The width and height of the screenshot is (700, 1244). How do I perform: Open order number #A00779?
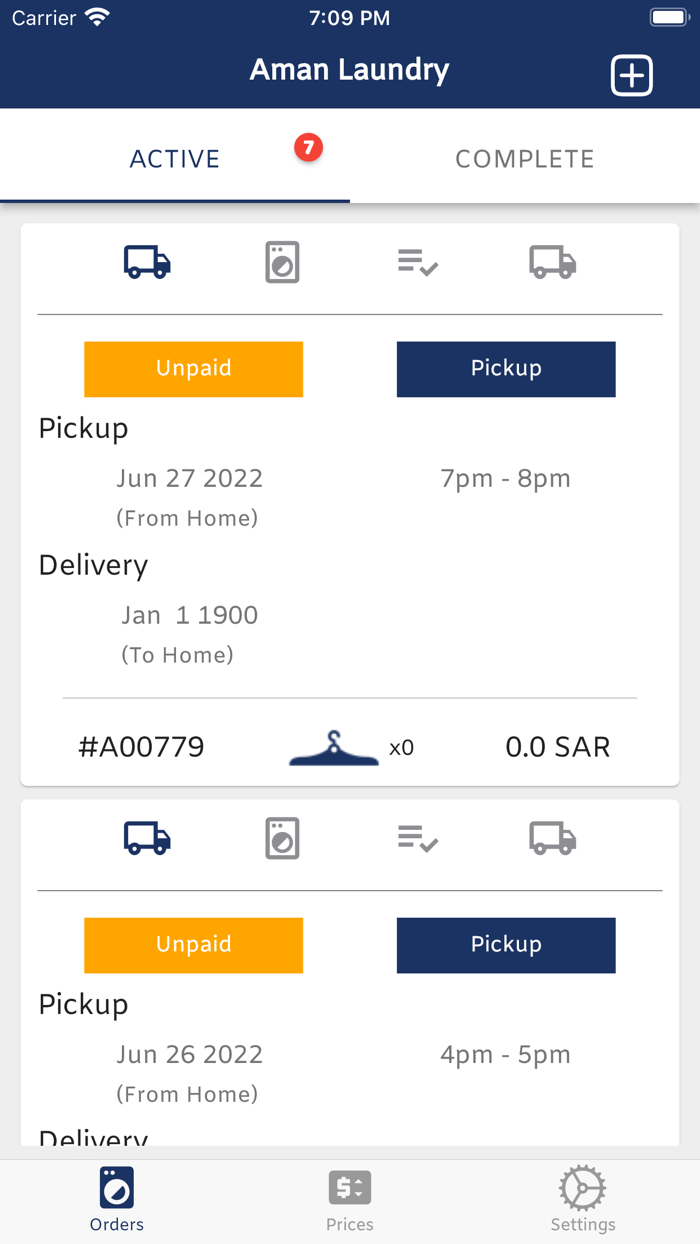[x=141, y=747]
